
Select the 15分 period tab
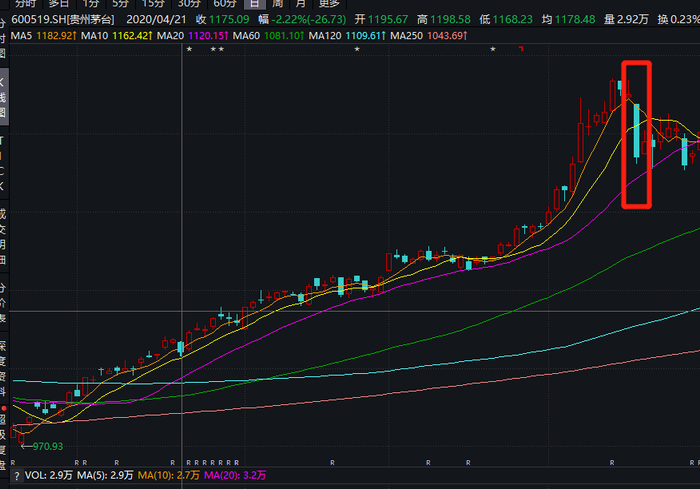point(154,4)
